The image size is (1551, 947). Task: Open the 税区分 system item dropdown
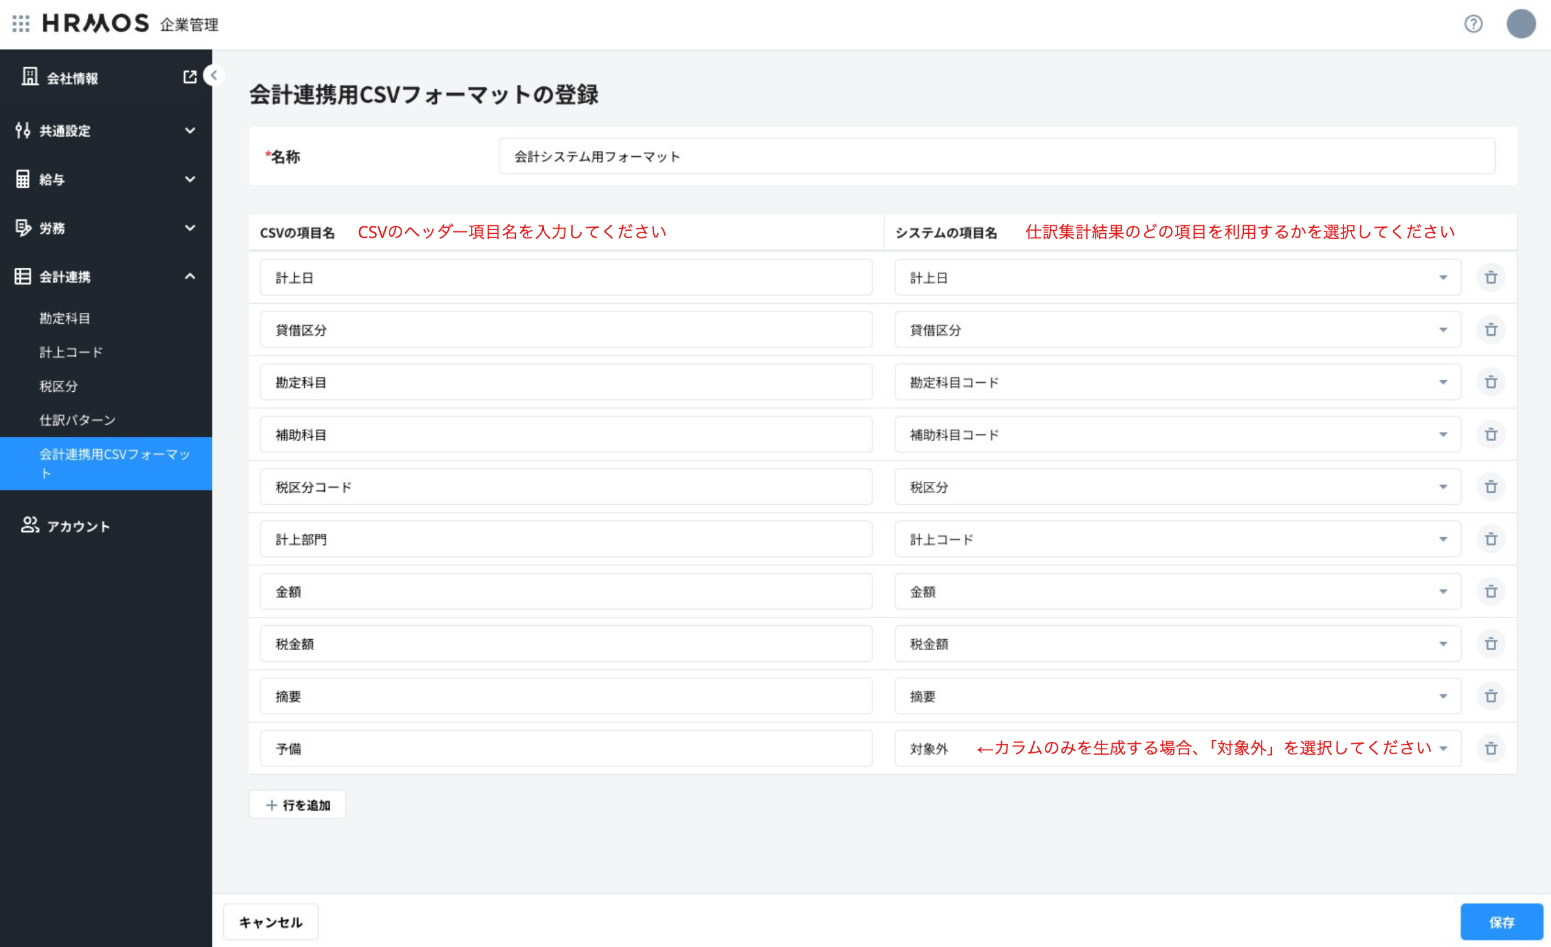pos(1177,487)
